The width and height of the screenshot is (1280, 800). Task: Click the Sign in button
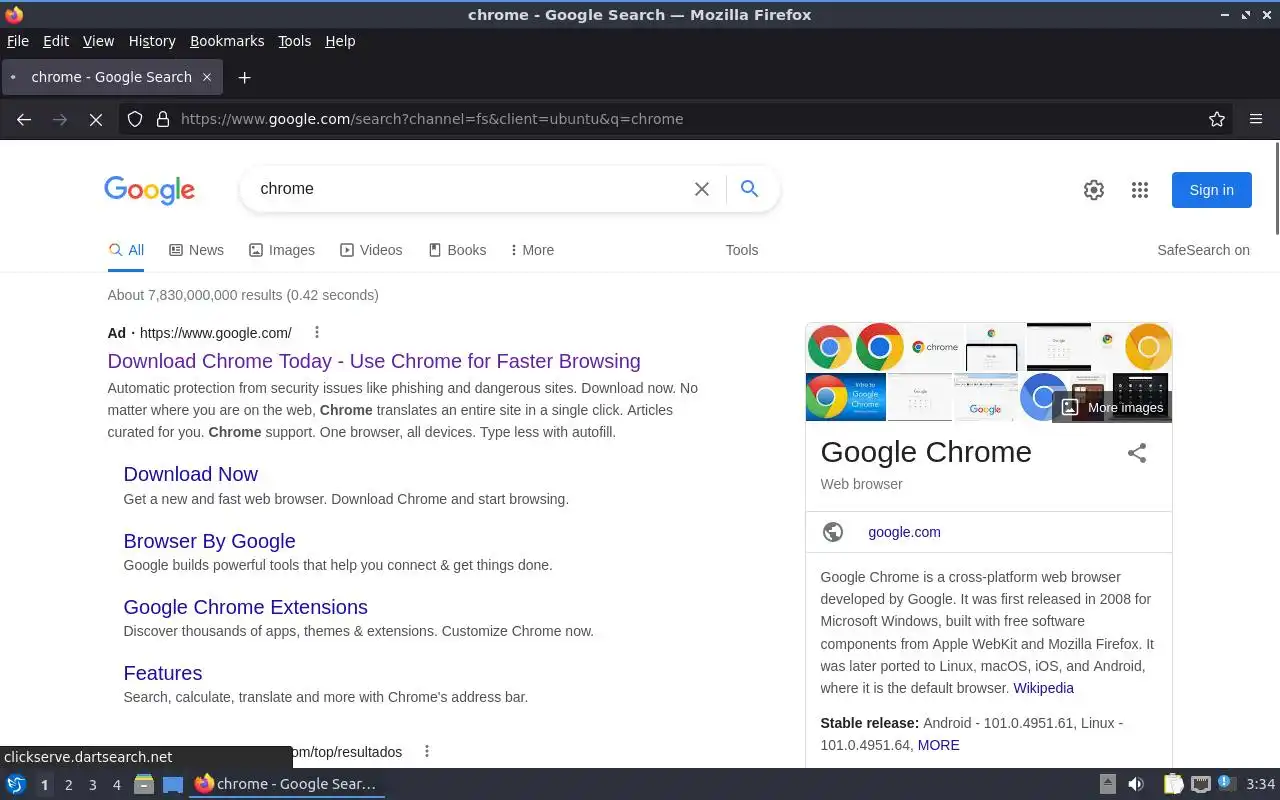pyautogui.click(x=1211, y=190)
